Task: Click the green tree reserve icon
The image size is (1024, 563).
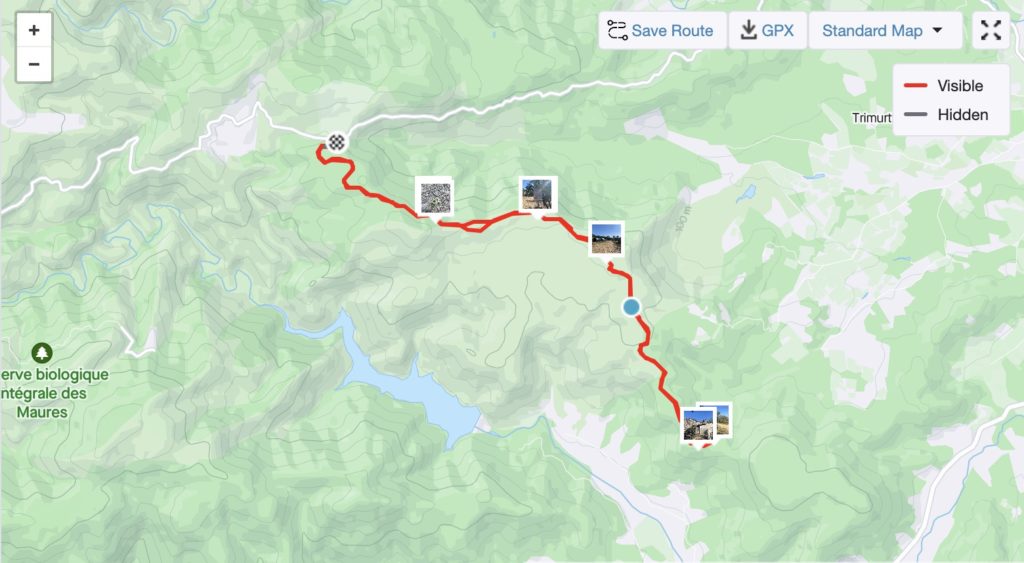Action: tap(42, 353)
